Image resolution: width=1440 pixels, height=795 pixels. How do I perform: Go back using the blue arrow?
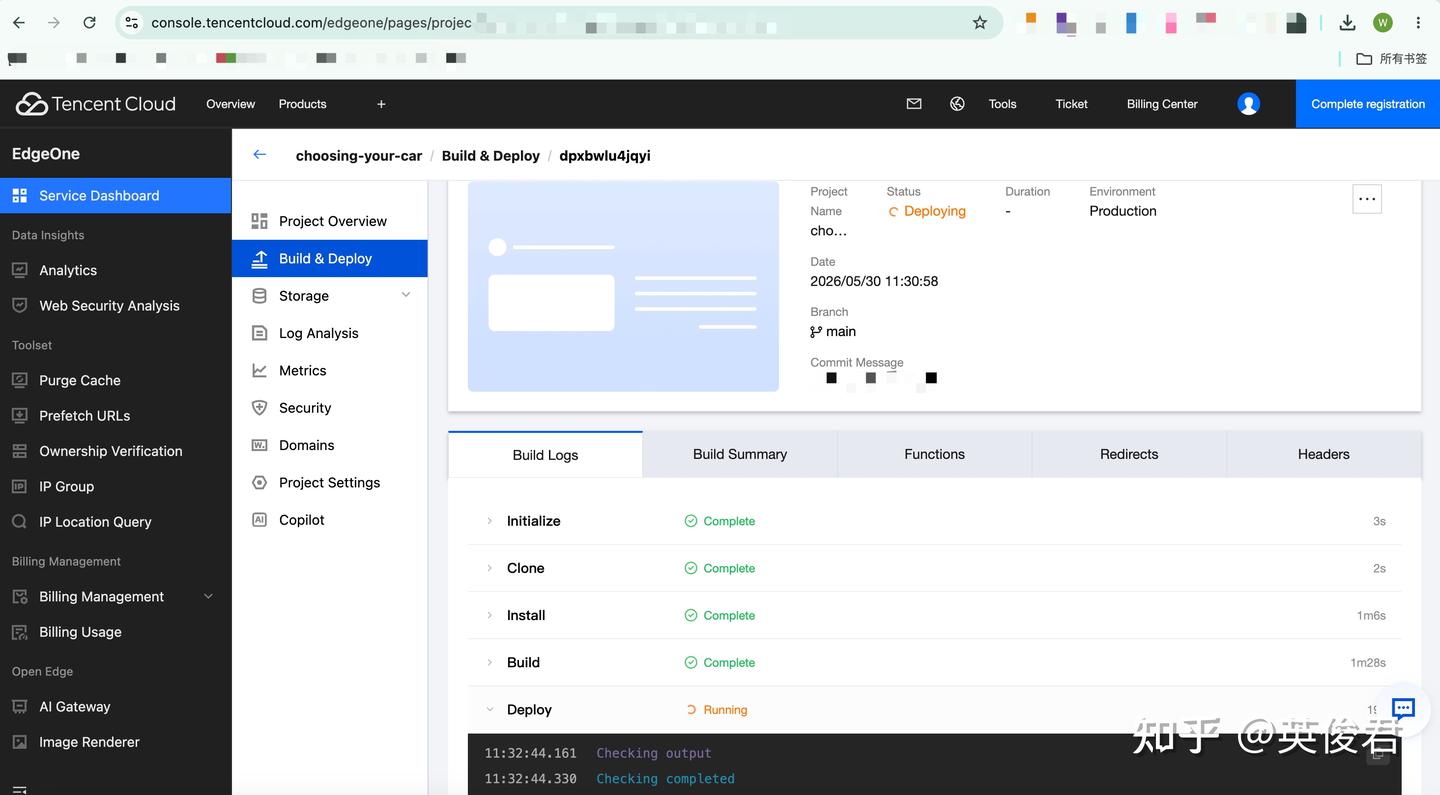coord(260,155)
